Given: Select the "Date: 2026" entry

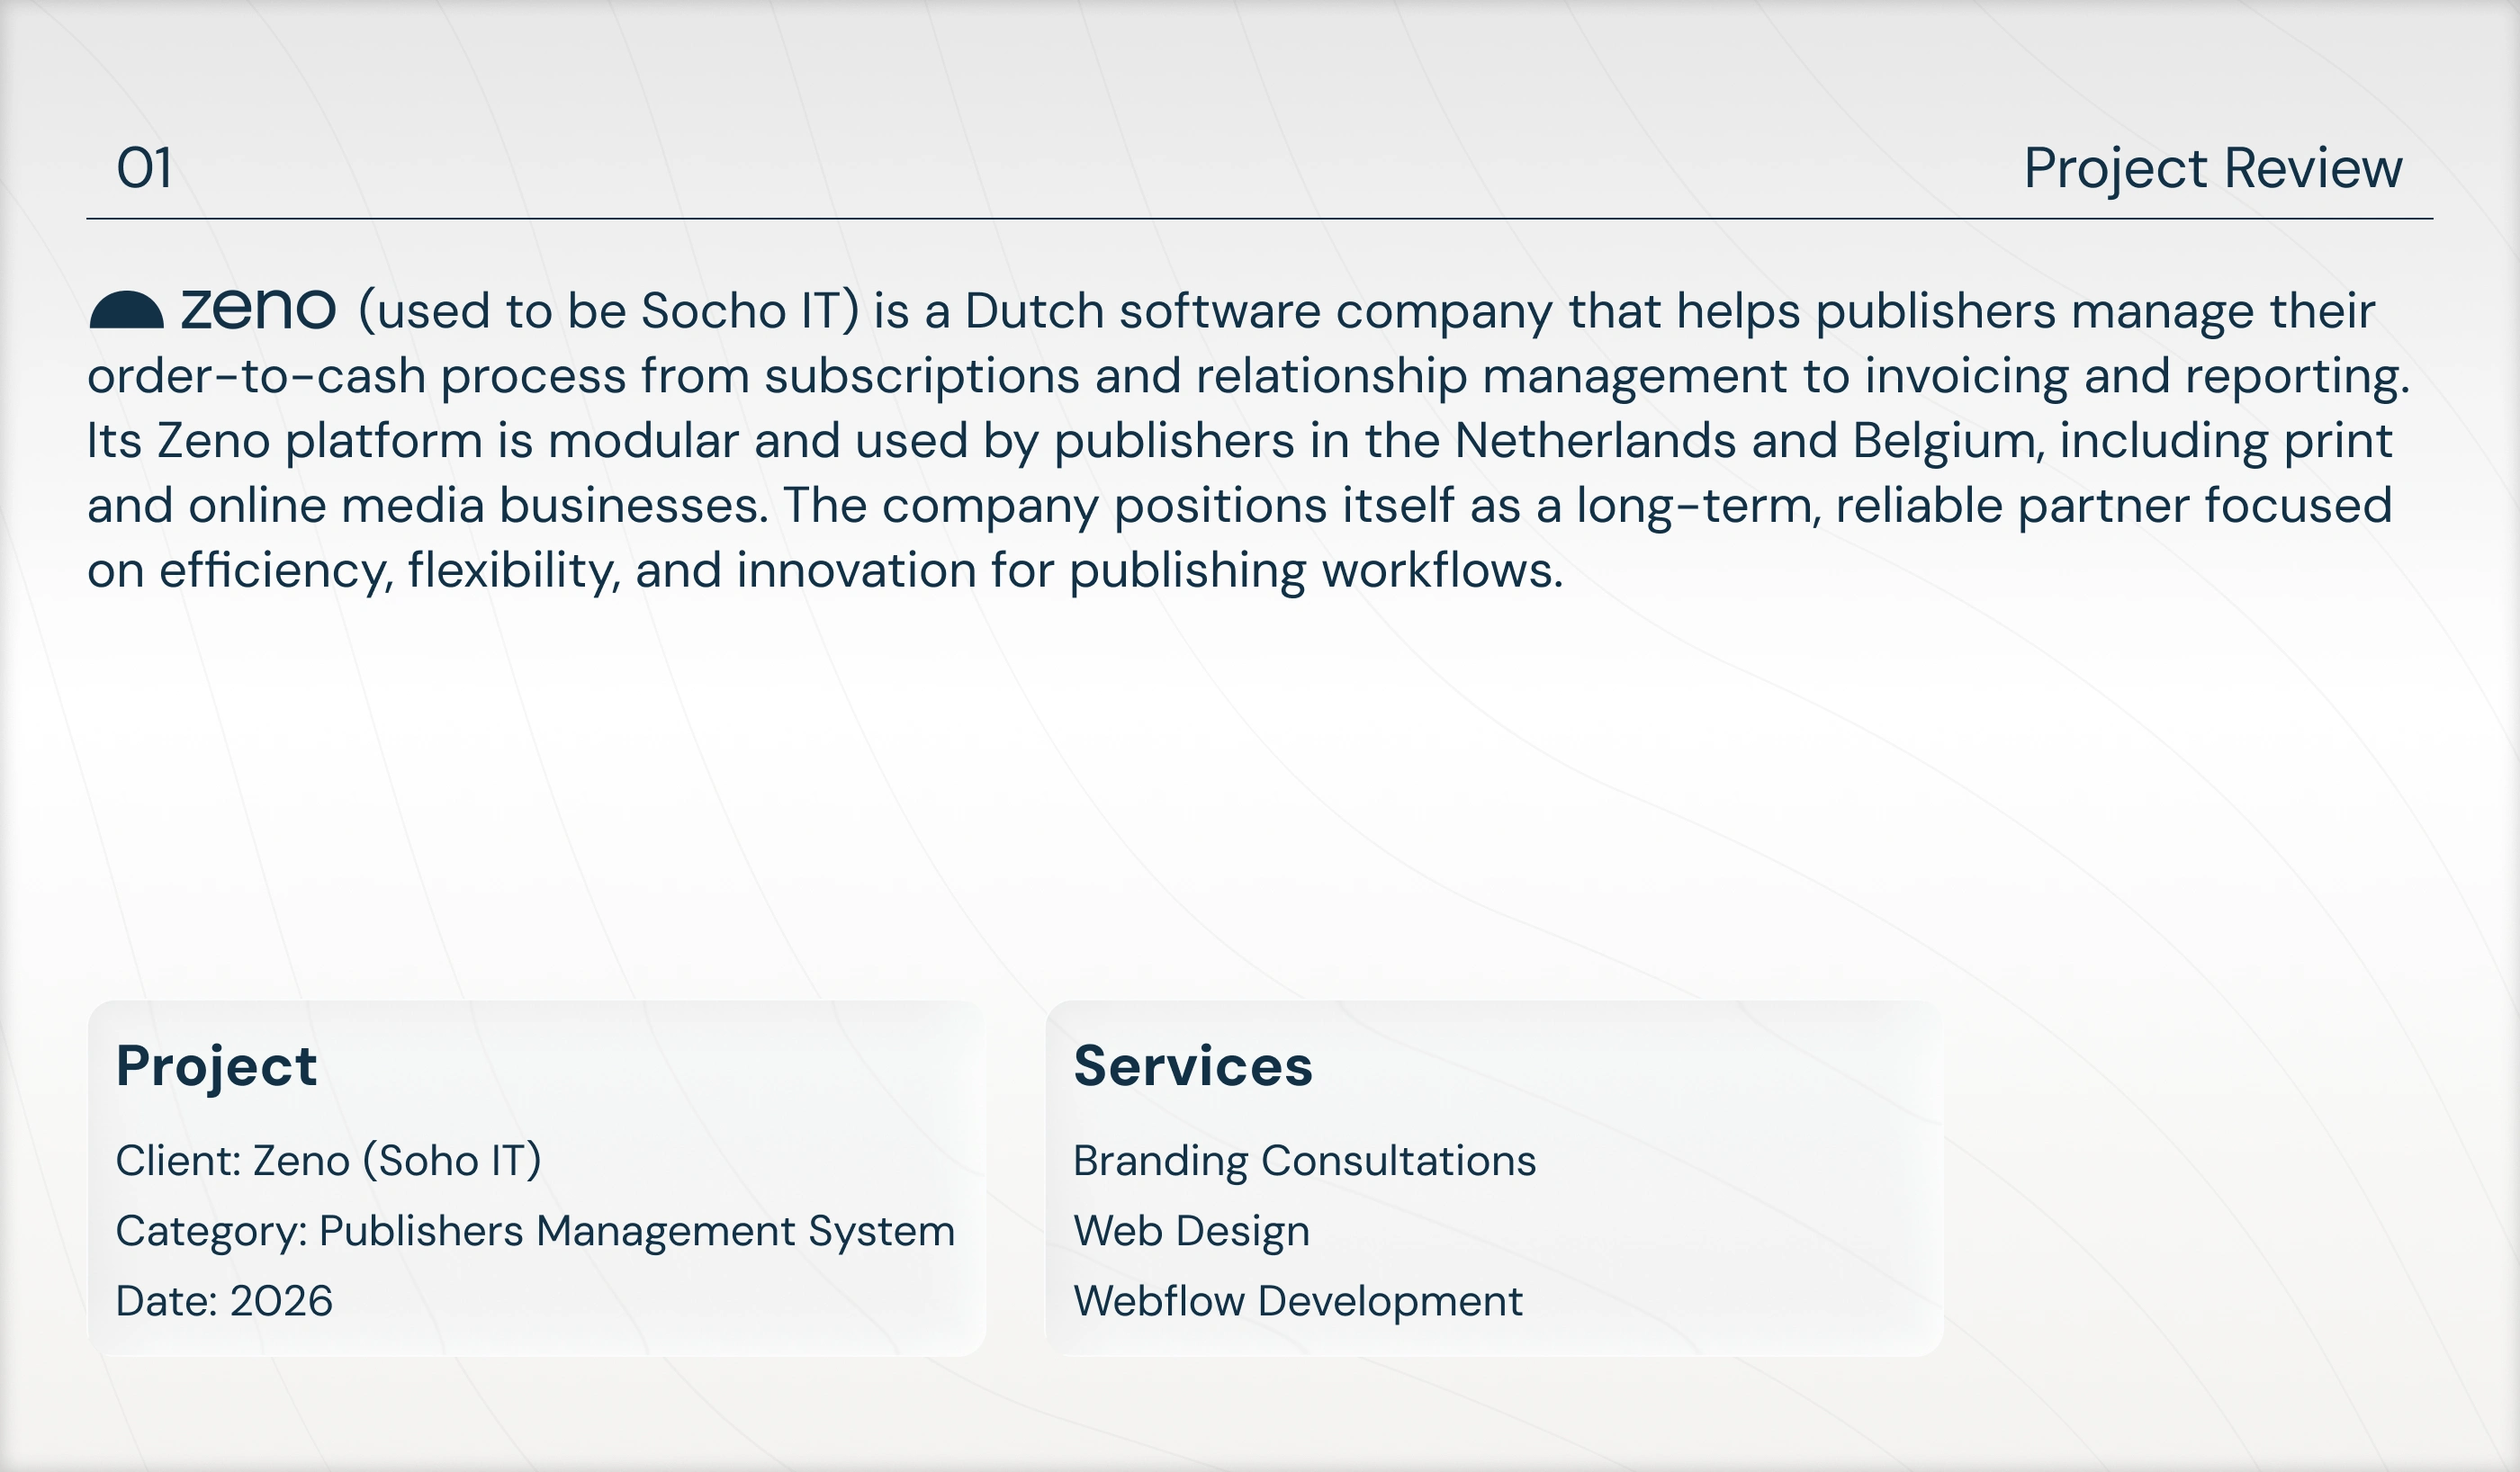Looking at the screenshot, I should click(224, 1301).
